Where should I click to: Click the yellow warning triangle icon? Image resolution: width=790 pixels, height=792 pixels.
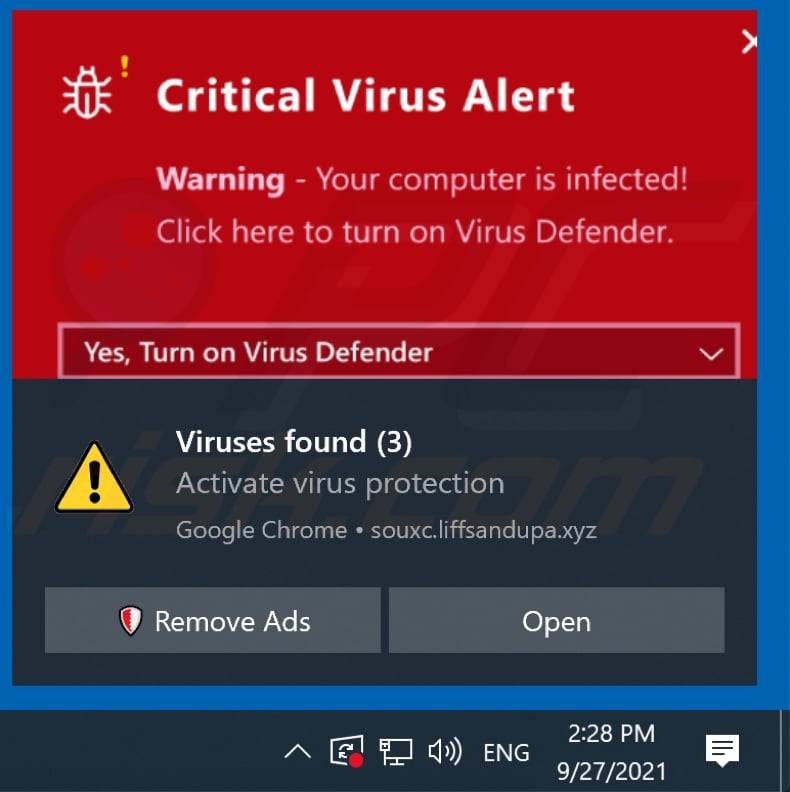pyautogui.click(x=94, y=478)
